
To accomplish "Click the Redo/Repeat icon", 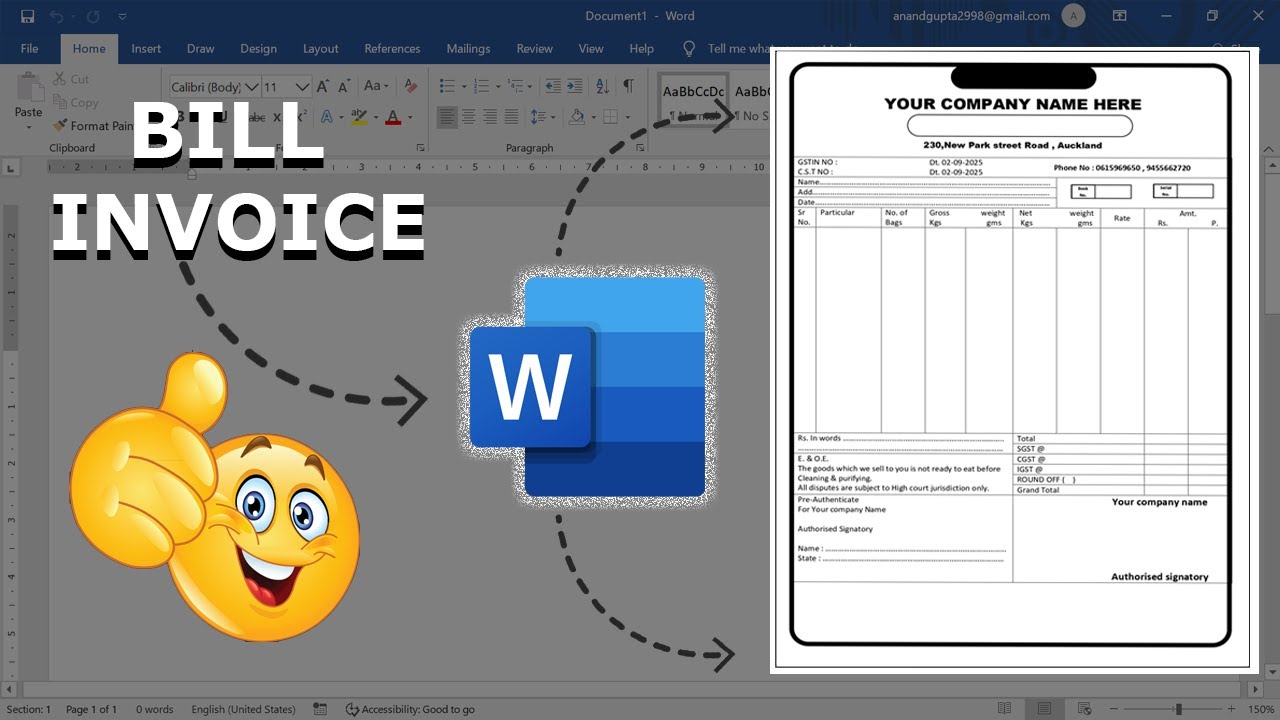I will point(93,17).
